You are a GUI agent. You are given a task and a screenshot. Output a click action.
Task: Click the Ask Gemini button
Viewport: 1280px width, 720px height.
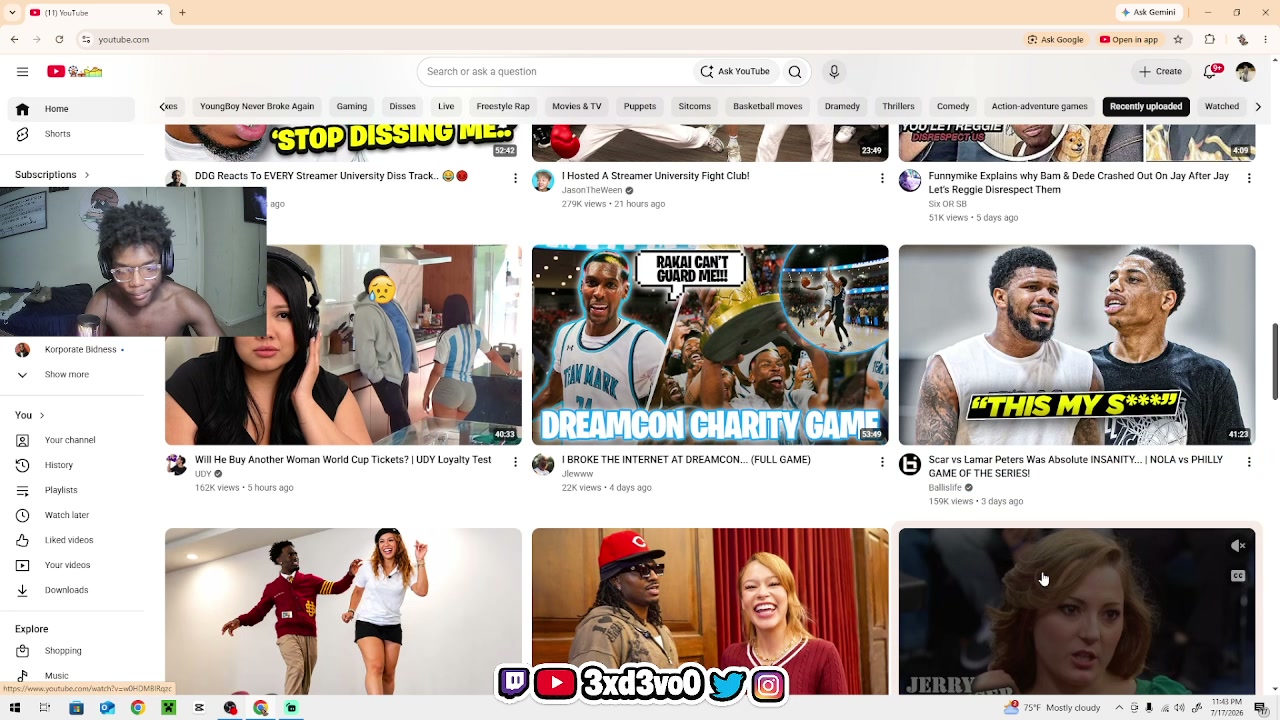point(1148,12)
